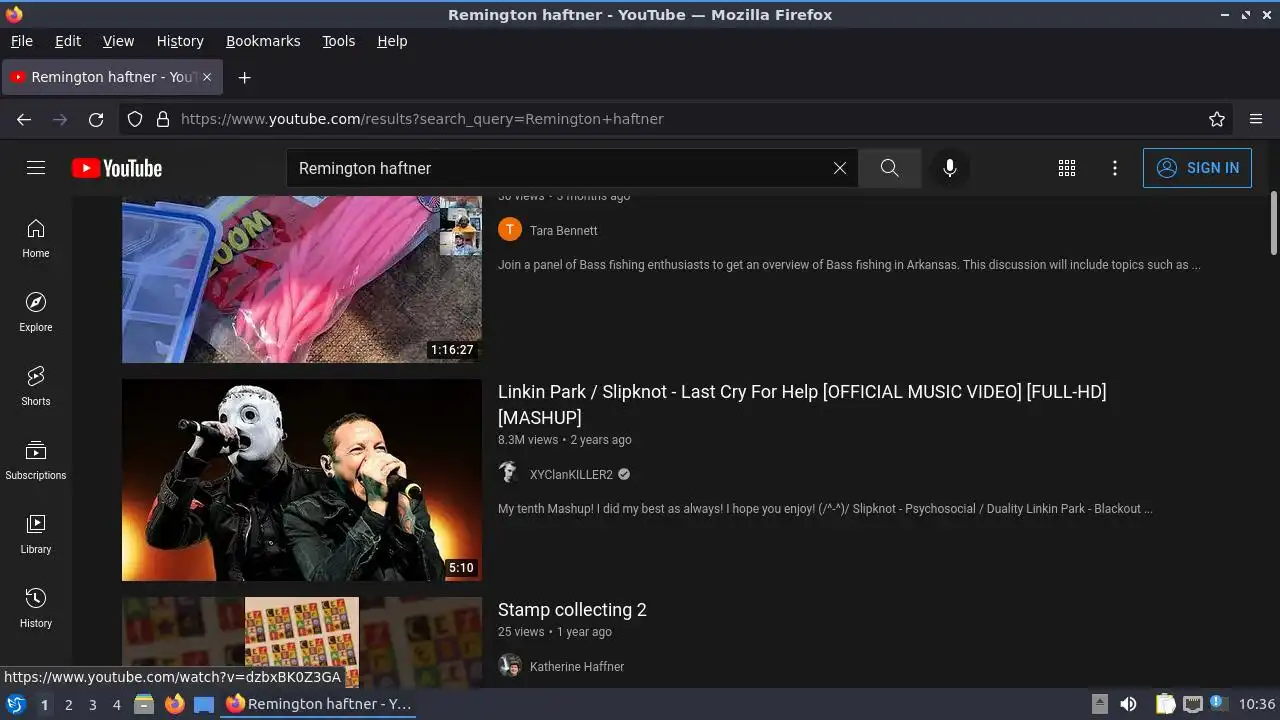Click the taskbar clock showing 10:36

tap(1257, 704)
